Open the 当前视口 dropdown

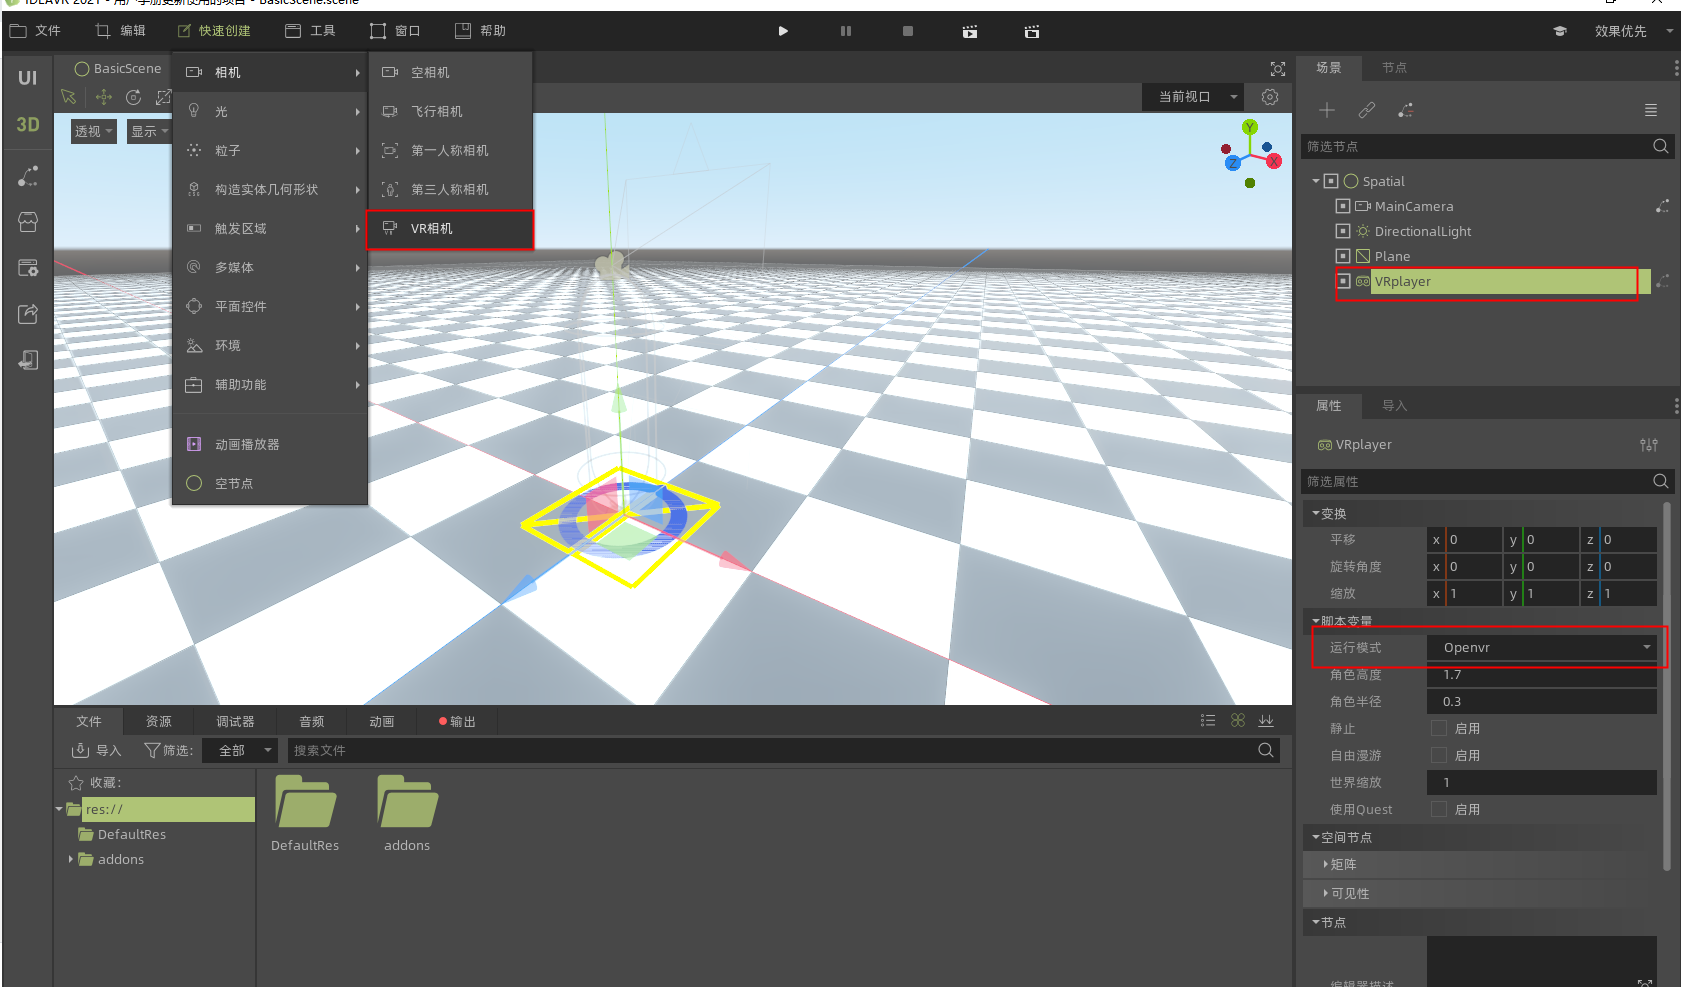coord(1193,97)
